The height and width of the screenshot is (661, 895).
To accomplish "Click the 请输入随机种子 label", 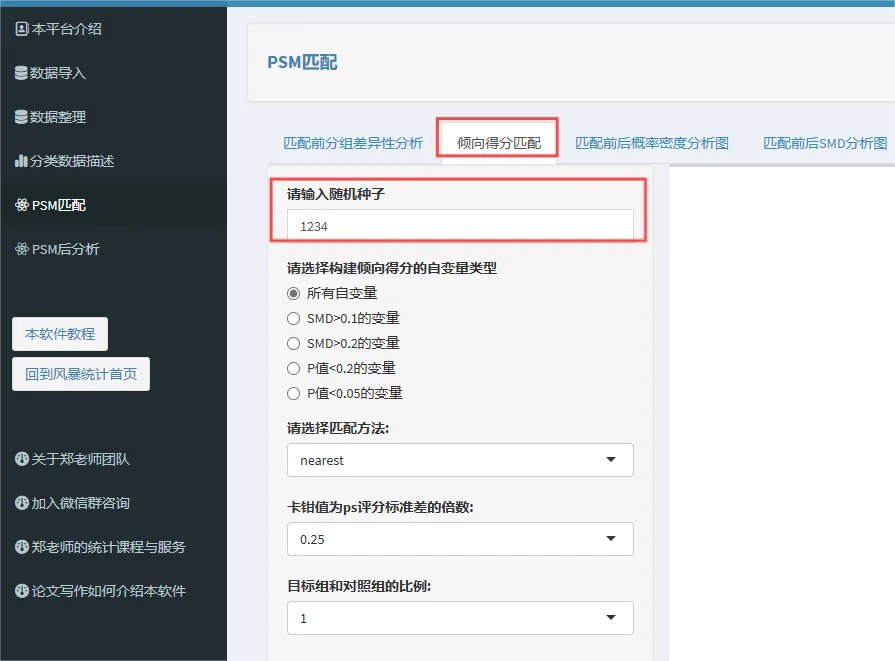I will (x=336, y=194).
